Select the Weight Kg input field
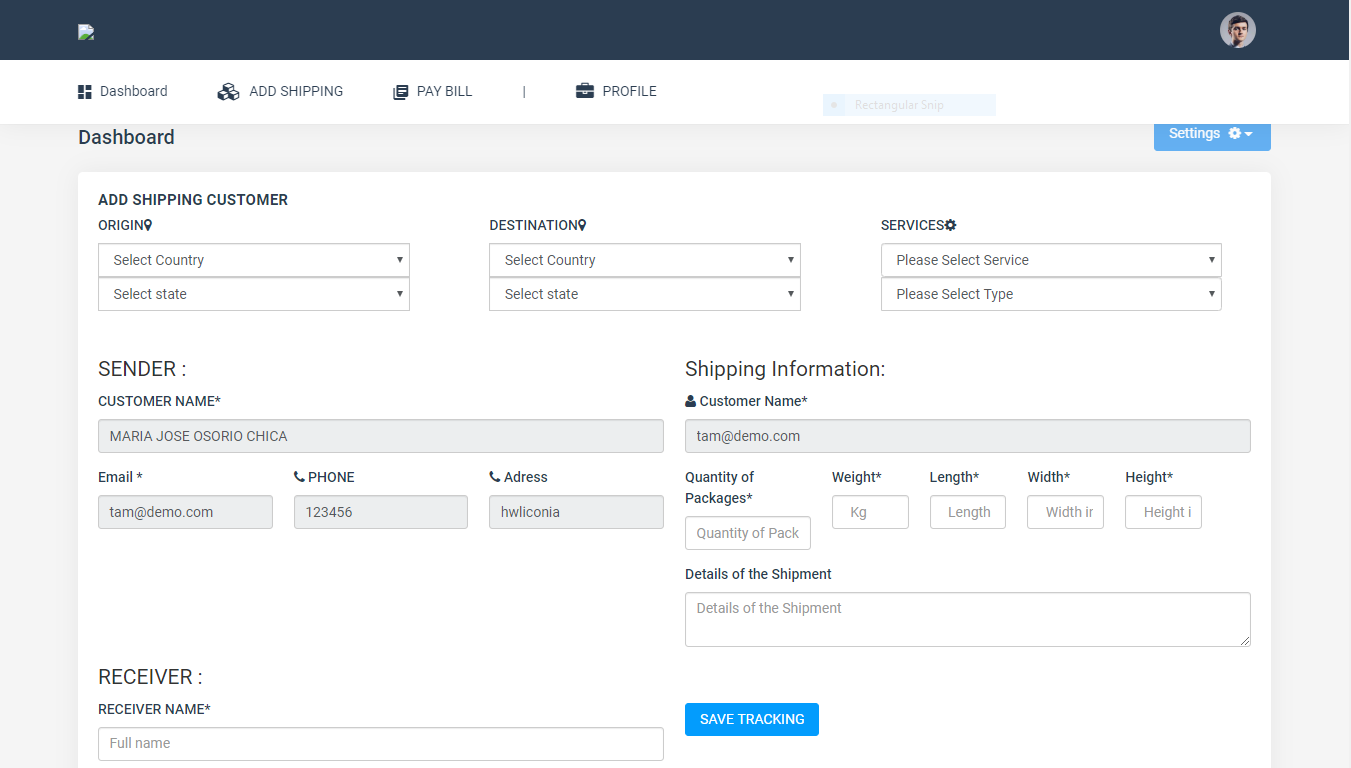The image size is (1351, 768). (x=870, y=512)
